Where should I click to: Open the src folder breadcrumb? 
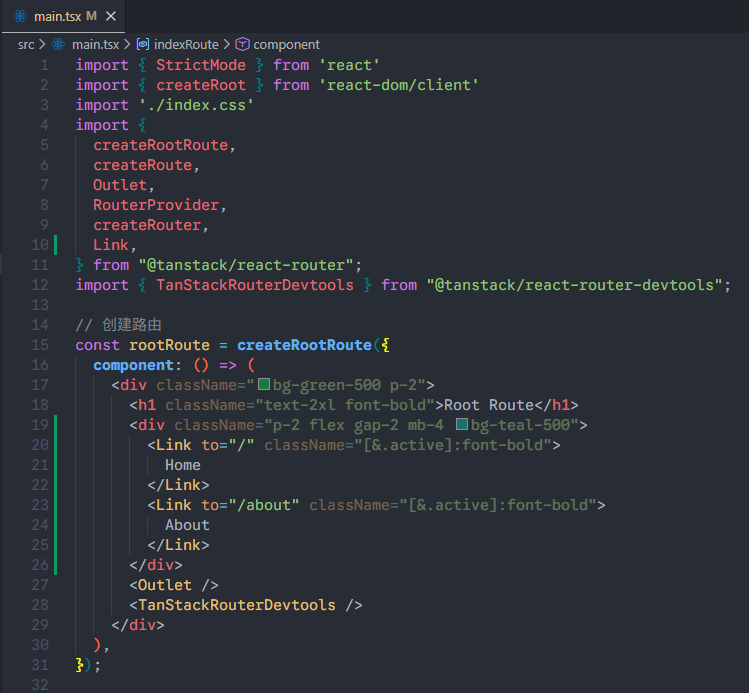27,44
